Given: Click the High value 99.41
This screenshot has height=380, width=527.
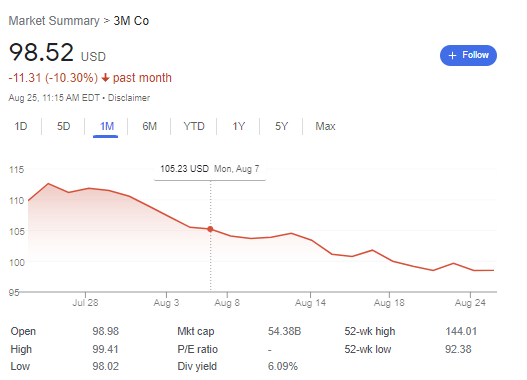Looking at the screenshot, I should pyautogui.click(x=106, y=349).
